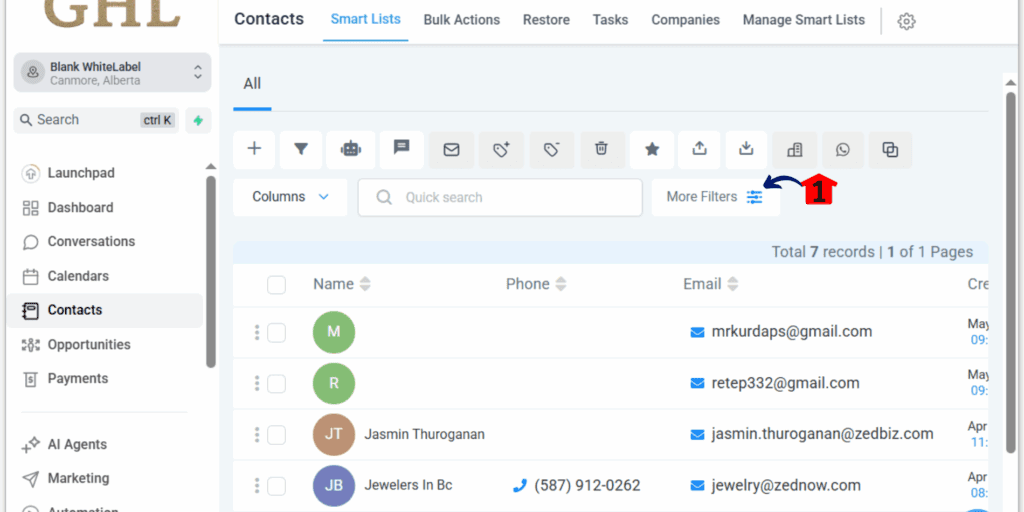Click the jewelry@zednow.com email
1024x512 pixels.
pyautogui.click(x=786, y=486)
